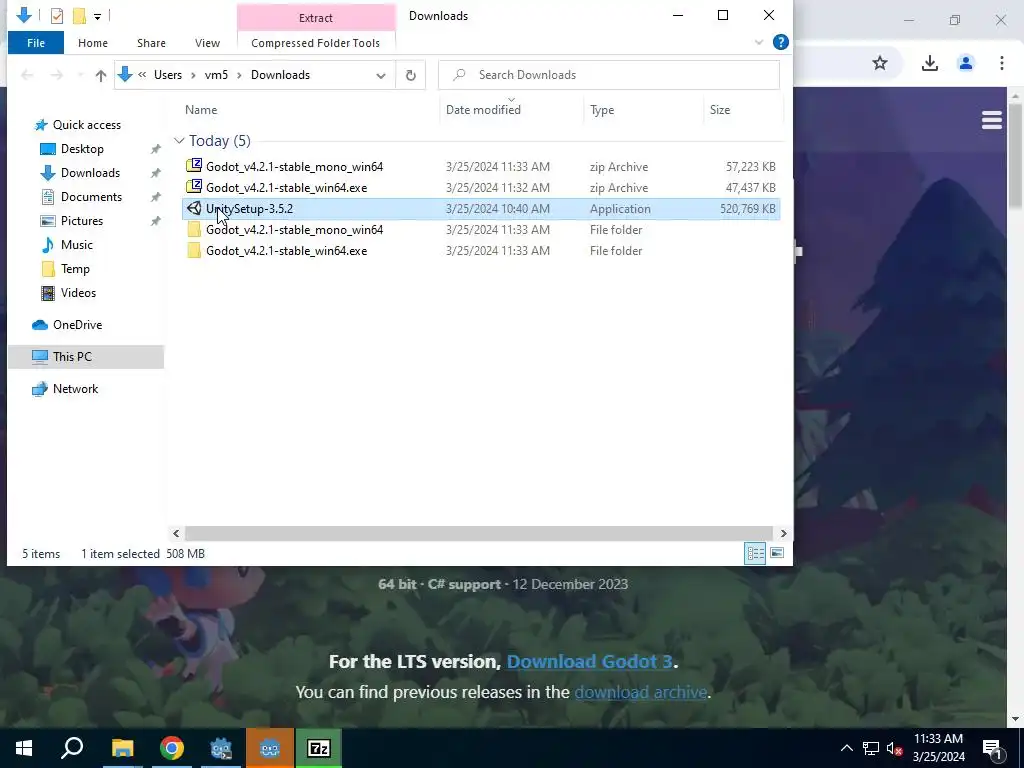Bookmark the page with Chrome's star icon
The width and height of the screenshot is (1024, 768).
[x=880, y=63]
